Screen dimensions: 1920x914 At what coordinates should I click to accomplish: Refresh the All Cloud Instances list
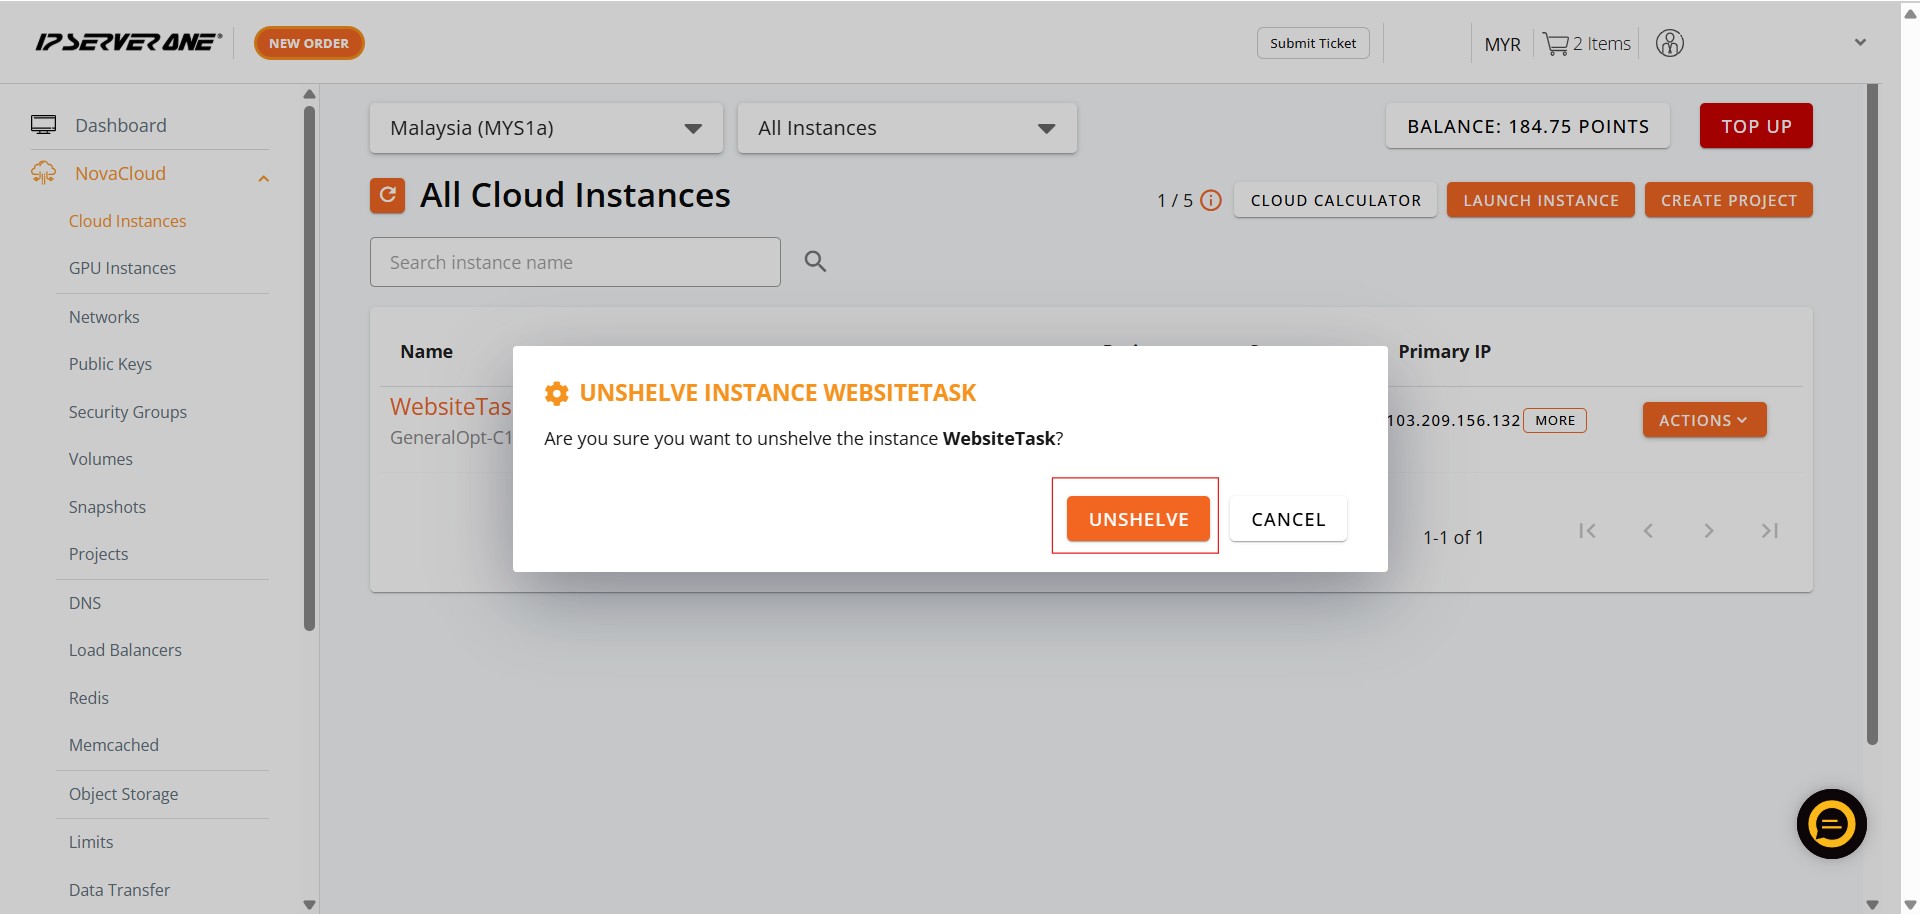(388, 195)
